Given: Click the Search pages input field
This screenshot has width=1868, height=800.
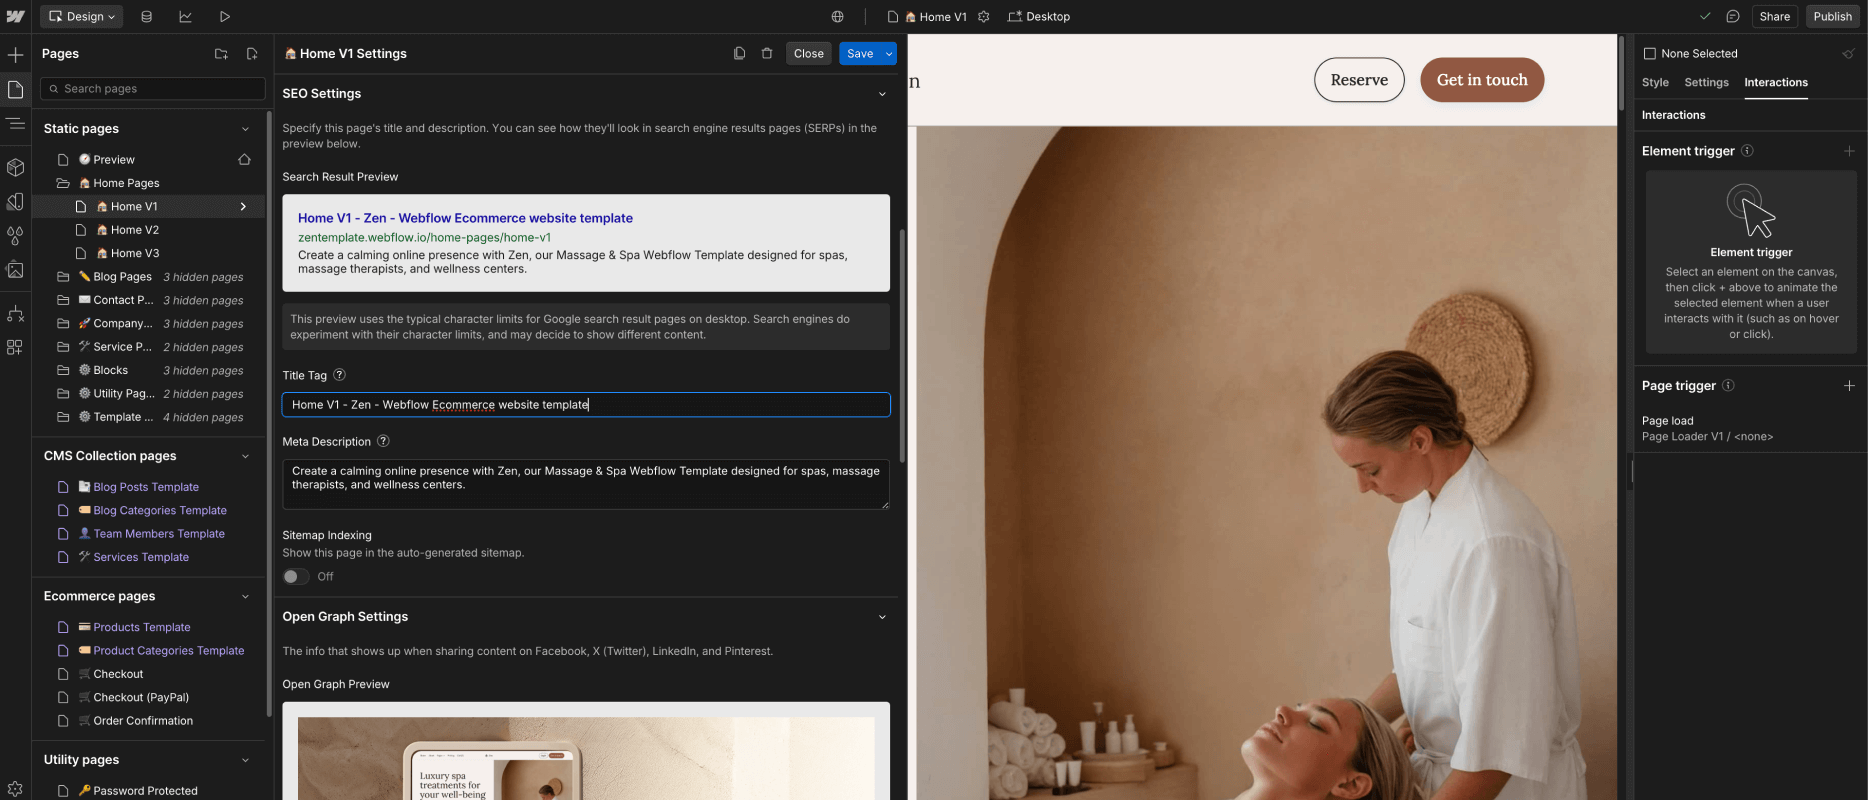Looking at the screenshot, I should click(x=153, y=89).
